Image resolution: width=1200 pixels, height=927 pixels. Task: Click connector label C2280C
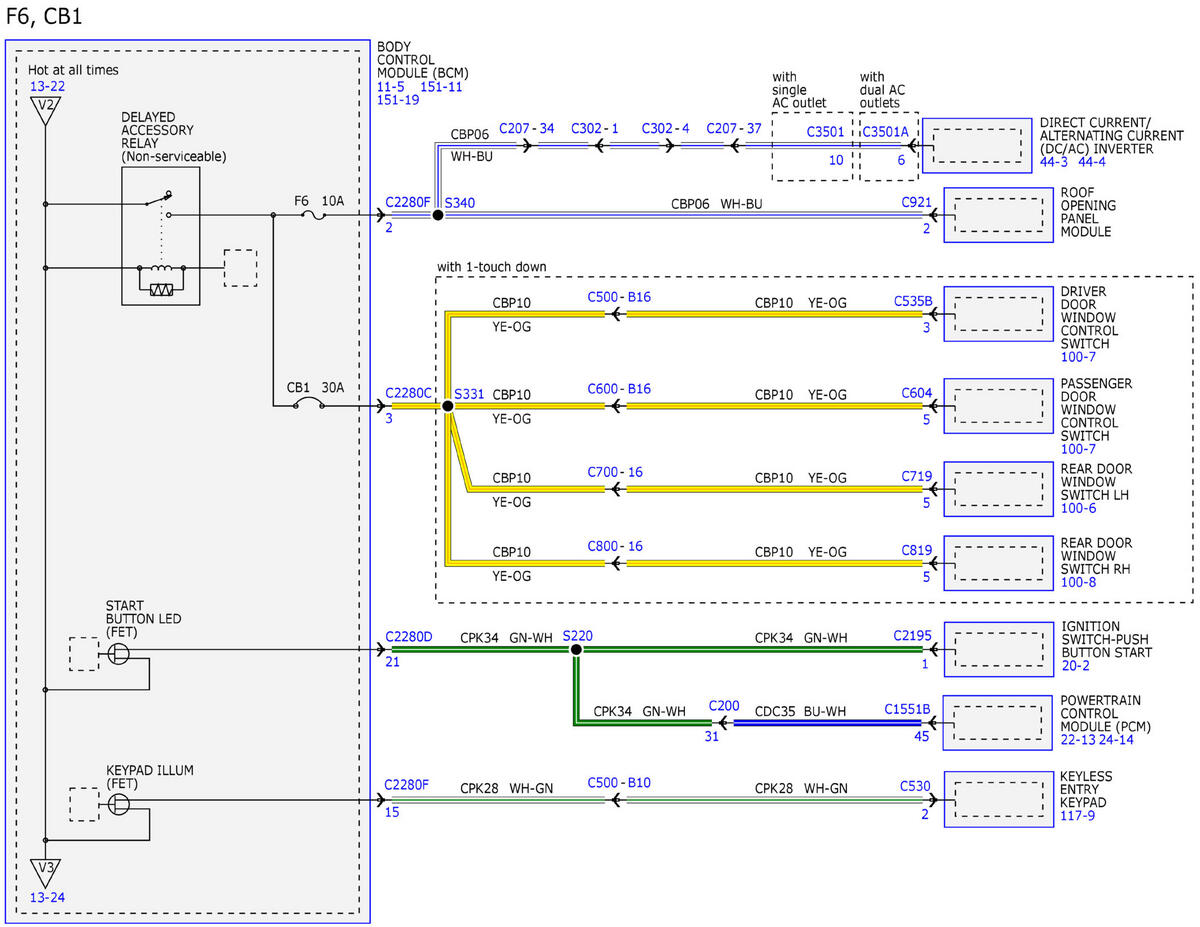click(x=408, y=393)
